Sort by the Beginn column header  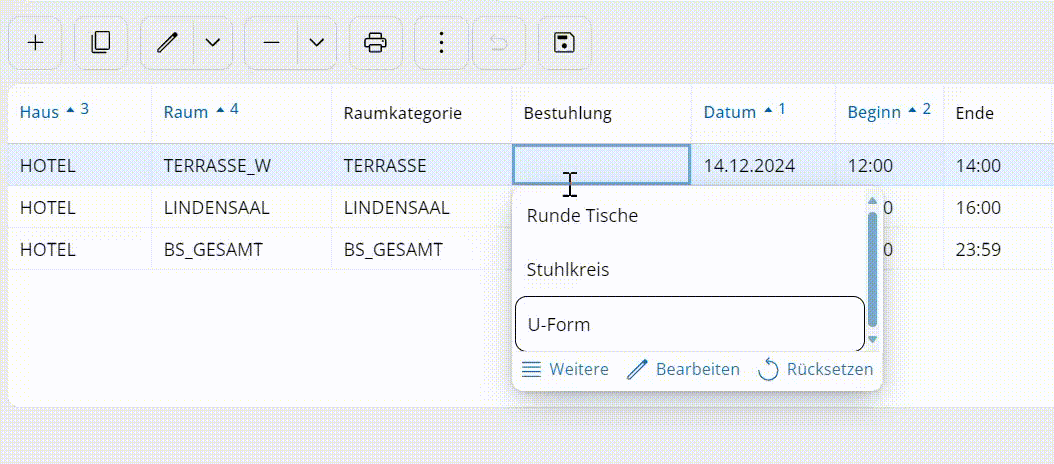click(889, 113)
